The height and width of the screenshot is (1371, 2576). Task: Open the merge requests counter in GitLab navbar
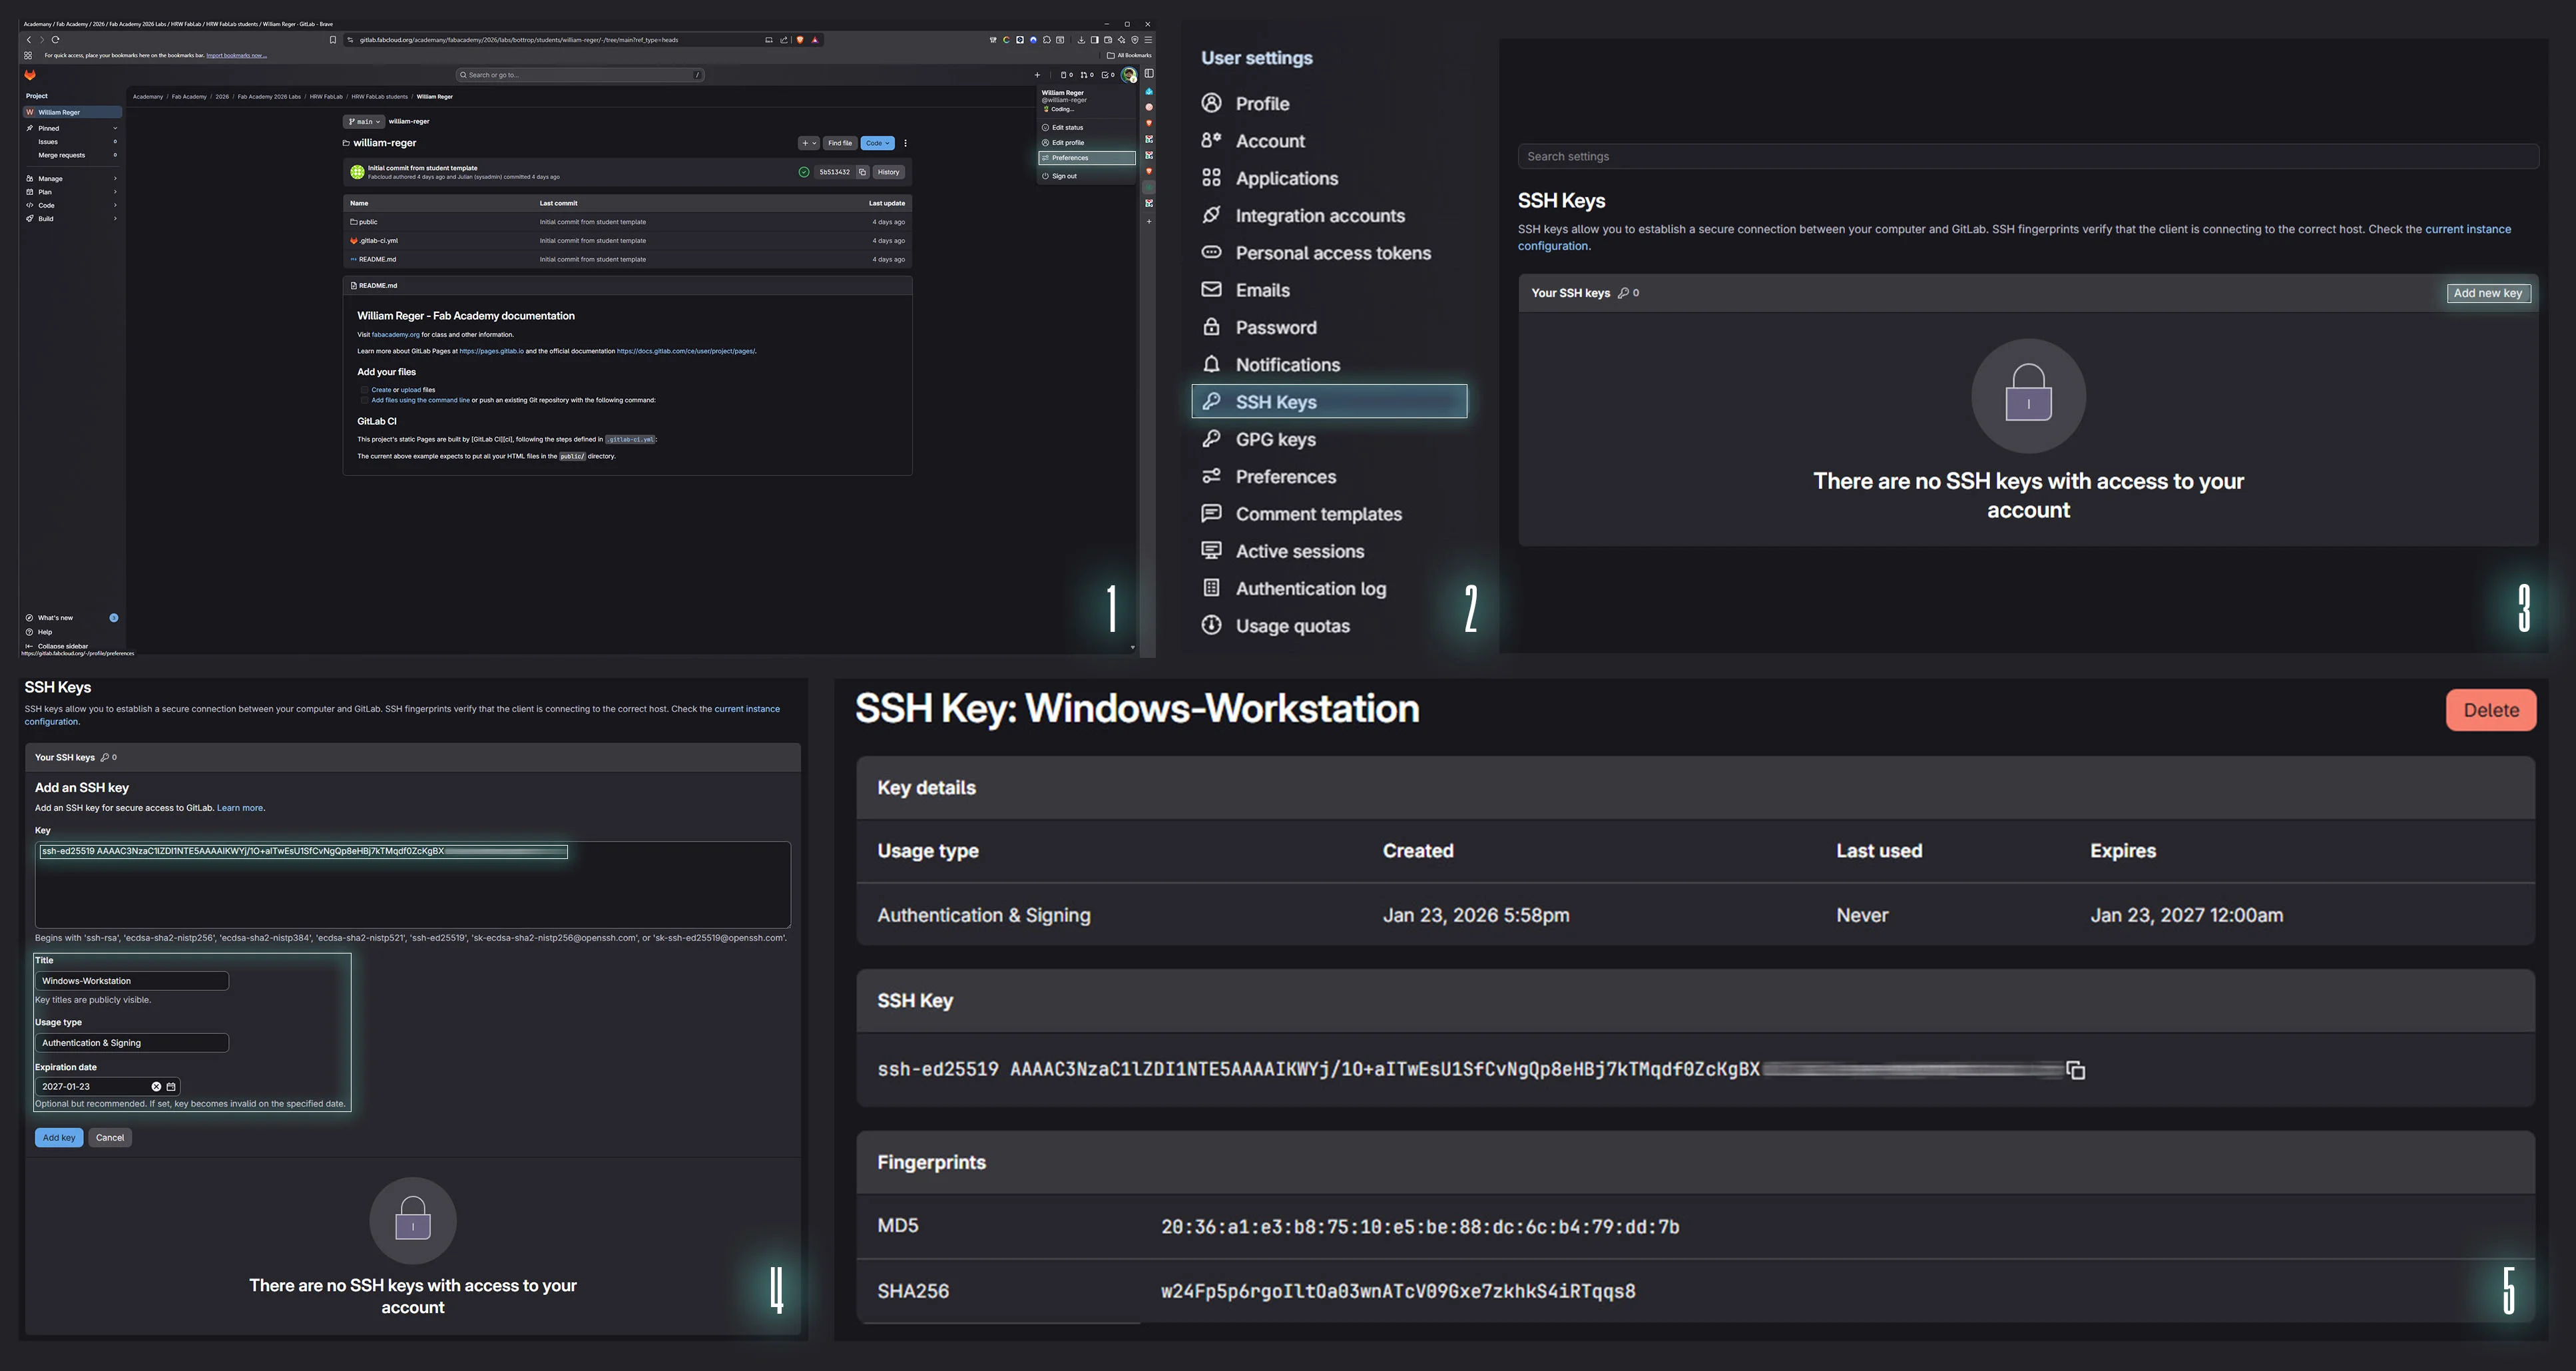(1085, 75)
